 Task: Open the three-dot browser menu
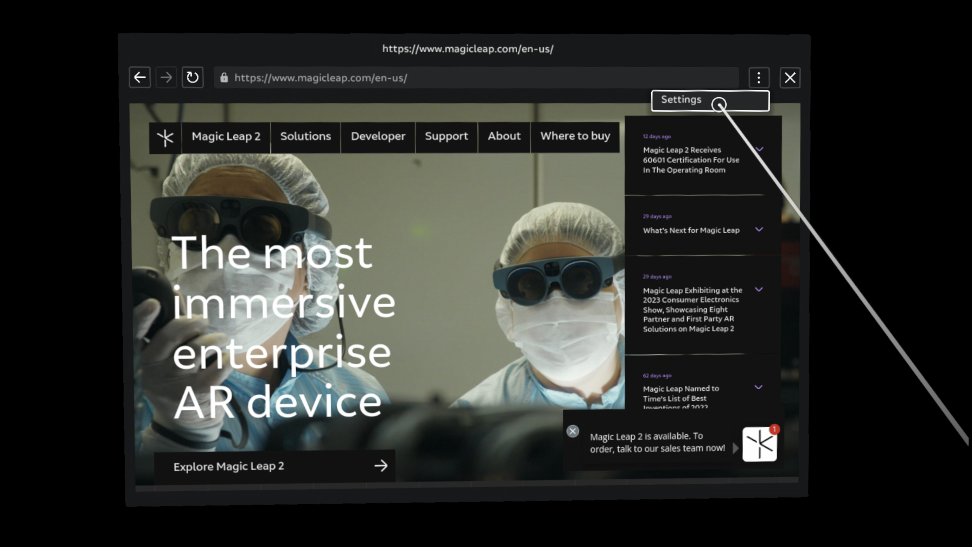(x=759, y=78)
